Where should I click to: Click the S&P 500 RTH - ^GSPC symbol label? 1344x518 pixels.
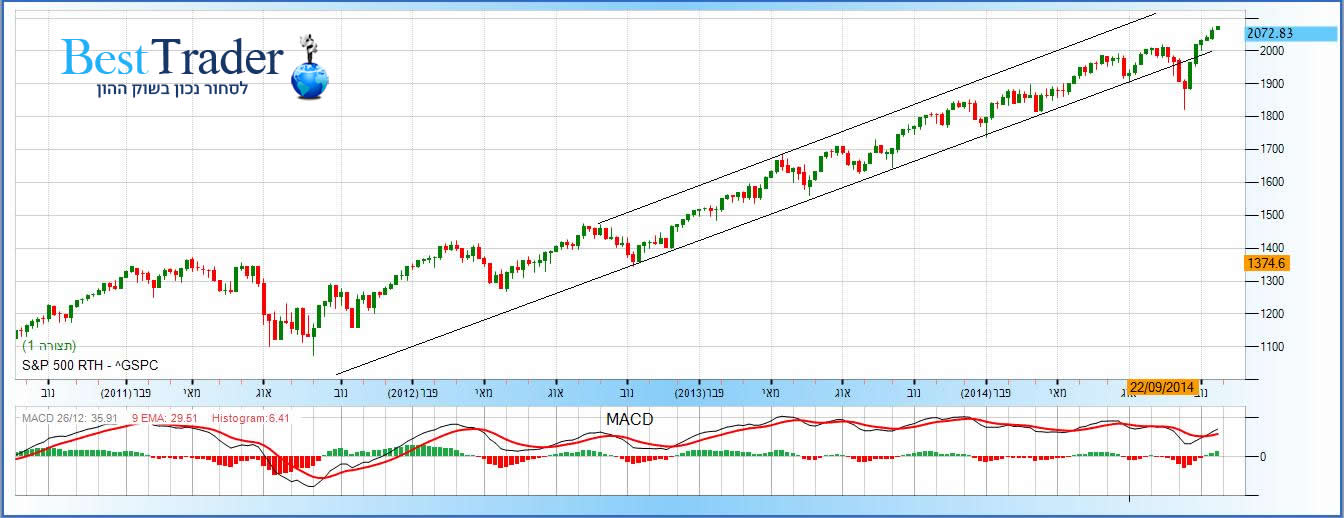[x=90, y=366]
